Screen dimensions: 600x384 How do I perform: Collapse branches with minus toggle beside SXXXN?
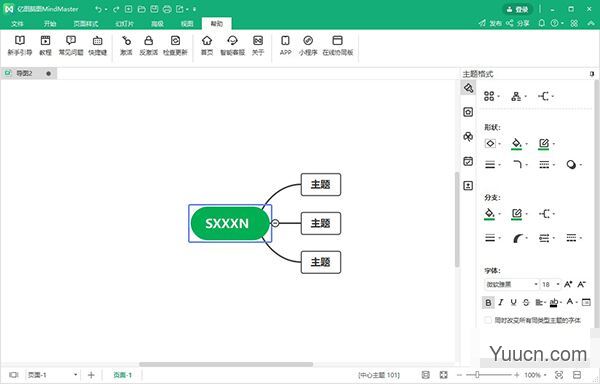point(275,223)
